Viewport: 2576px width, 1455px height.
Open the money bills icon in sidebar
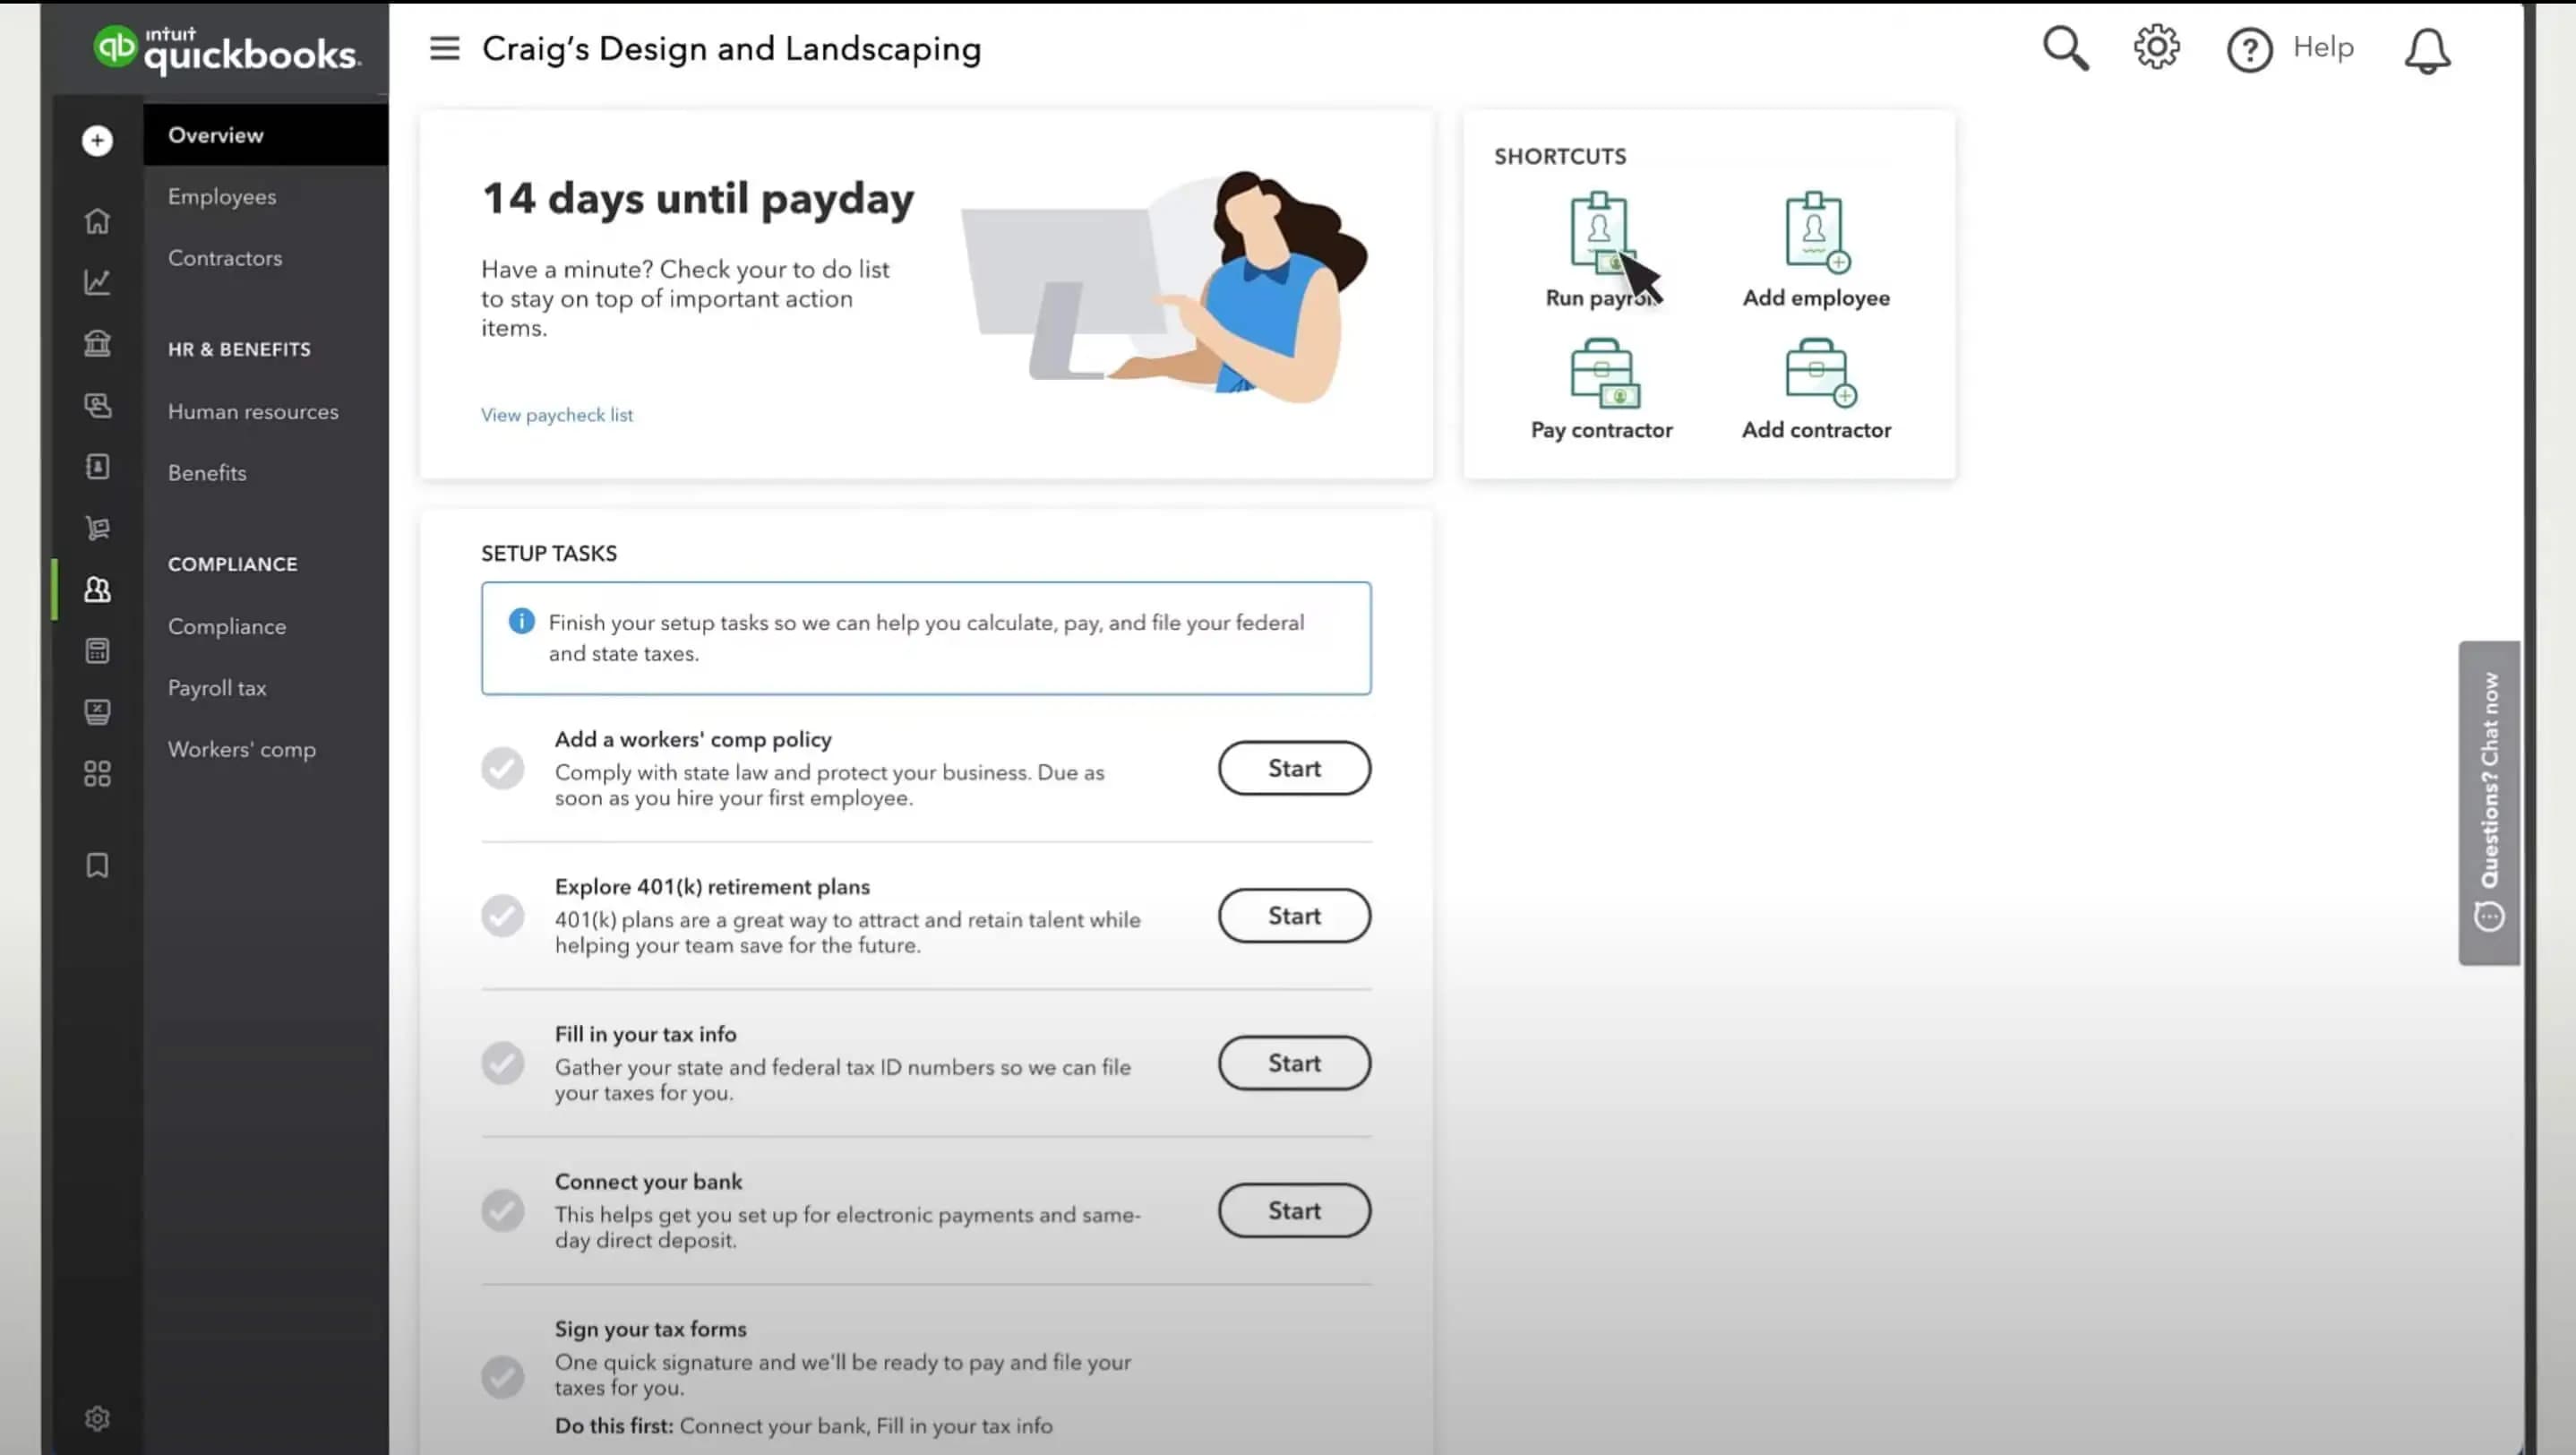[x=97, y=405]
